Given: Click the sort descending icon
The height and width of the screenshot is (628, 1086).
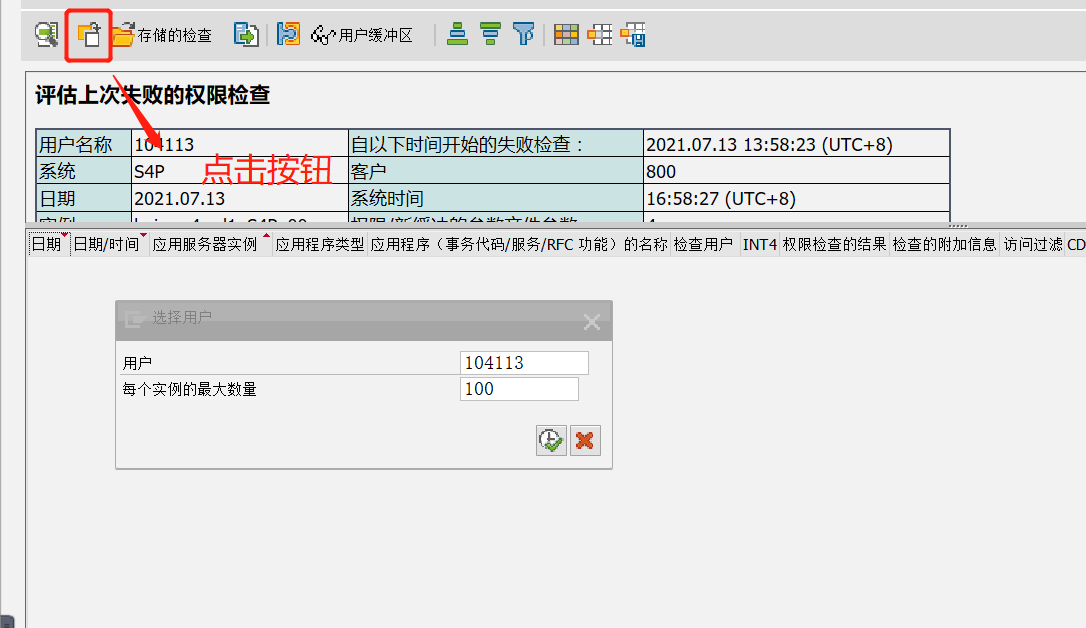Looking at the screenshot, I should pos(490,33).
